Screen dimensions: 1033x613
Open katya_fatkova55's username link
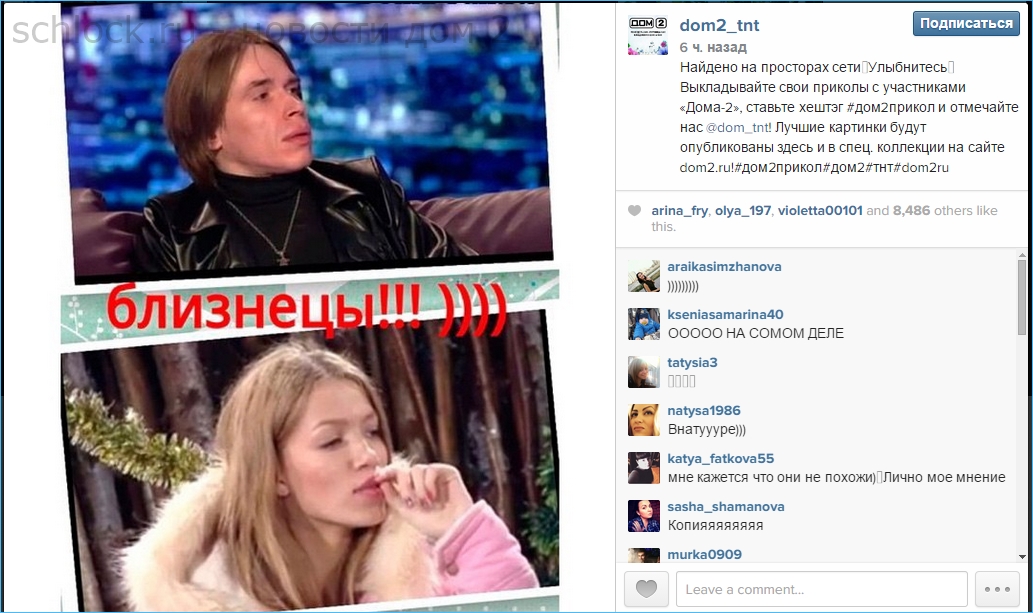pos(720,459)
